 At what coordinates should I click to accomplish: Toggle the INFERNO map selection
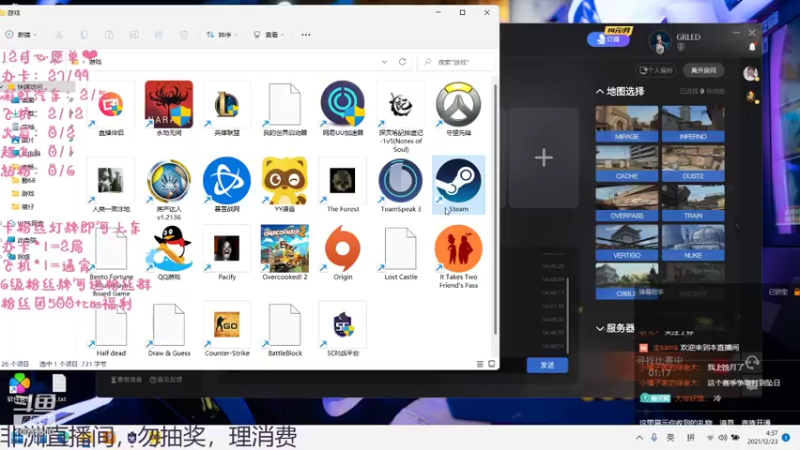click(693, 123)
